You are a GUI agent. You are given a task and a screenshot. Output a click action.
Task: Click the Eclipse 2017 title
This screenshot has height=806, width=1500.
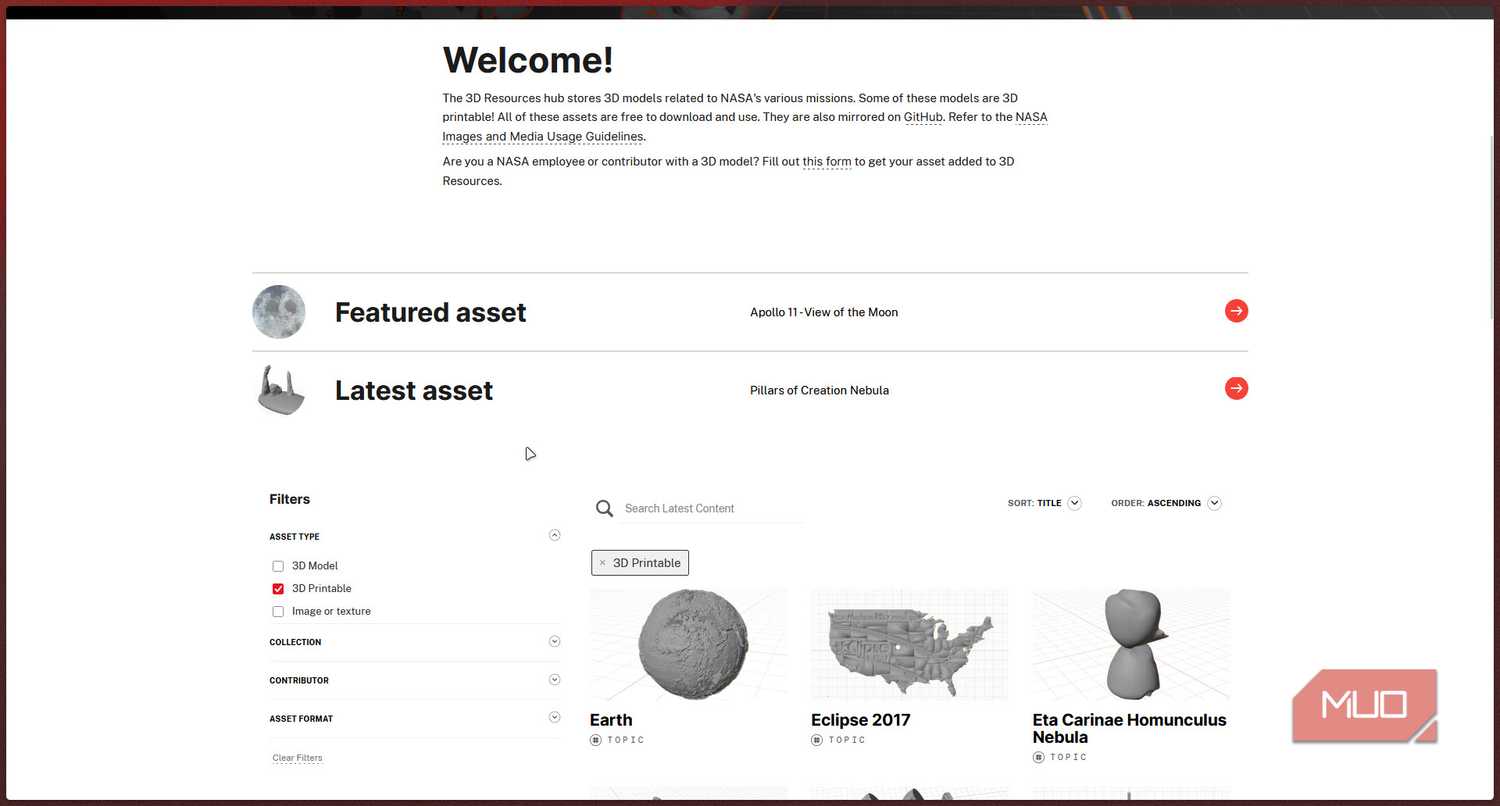click(x=861, y=720)
